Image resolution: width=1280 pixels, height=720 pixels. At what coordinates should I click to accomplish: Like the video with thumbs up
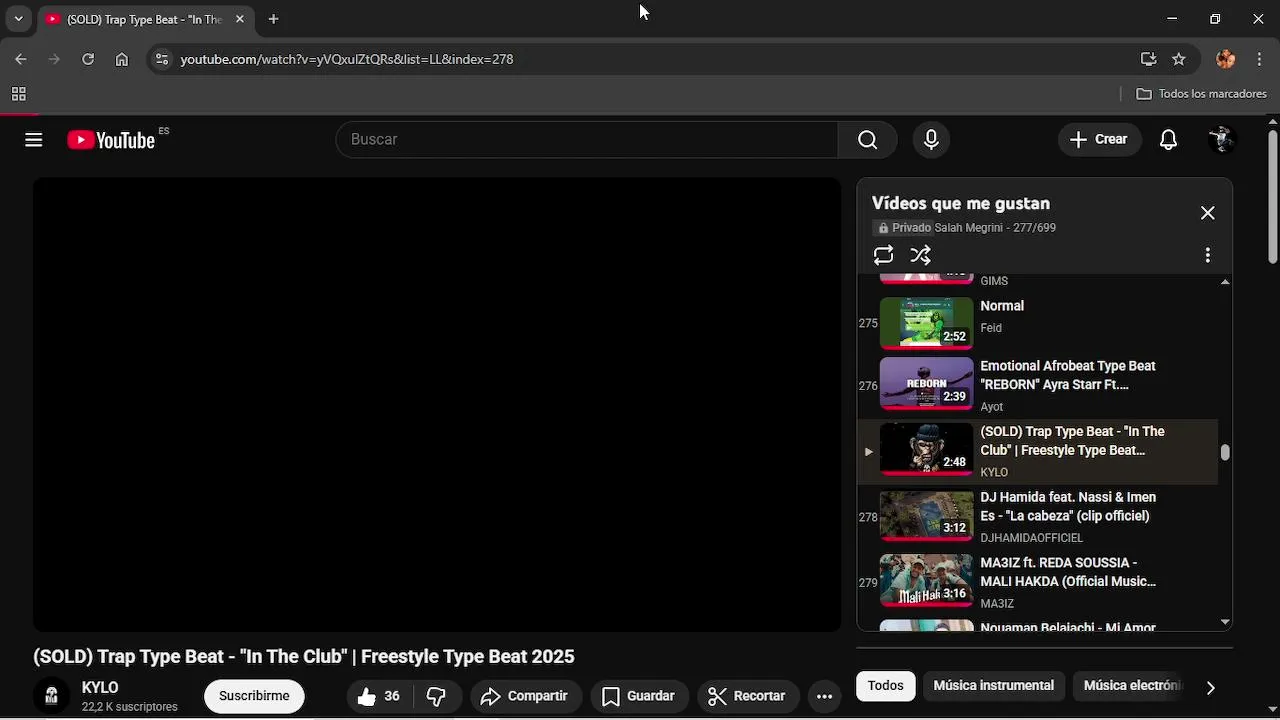(379, 696)
